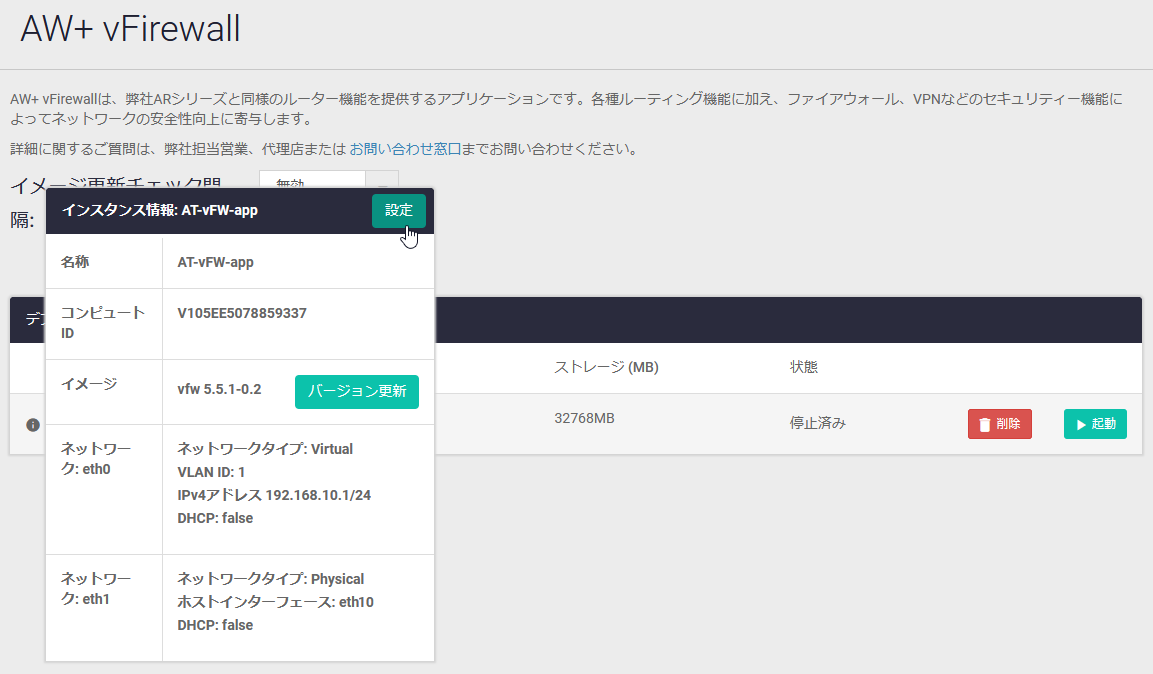Click the 状態 column header
Image resolution: width=1153 pixels, height=674 pixels.
point(804,367)
